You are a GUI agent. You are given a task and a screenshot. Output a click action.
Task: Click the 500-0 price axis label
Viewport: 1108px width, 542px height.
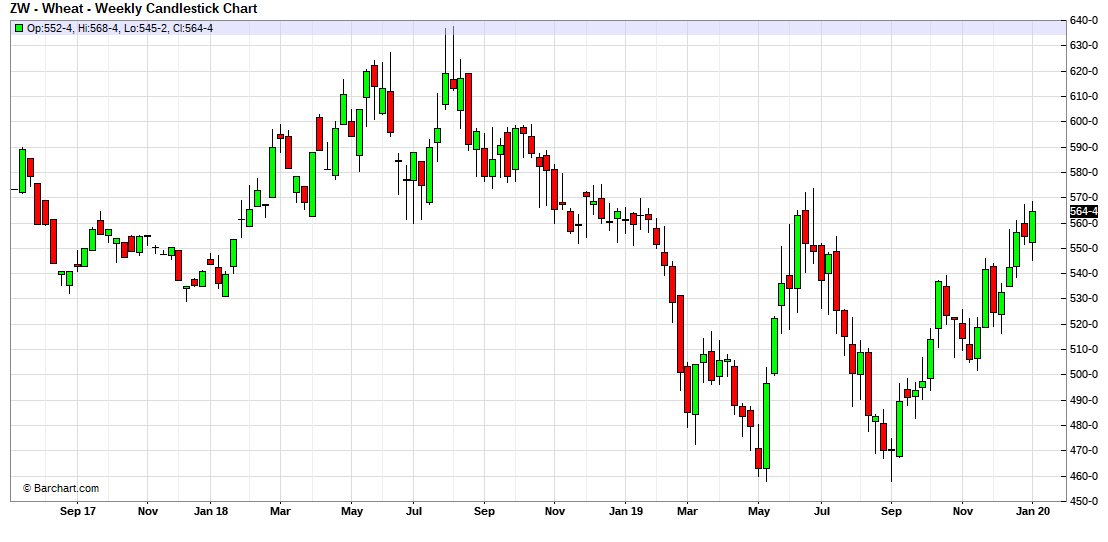pyautogui.click(x=1085, y=375)
